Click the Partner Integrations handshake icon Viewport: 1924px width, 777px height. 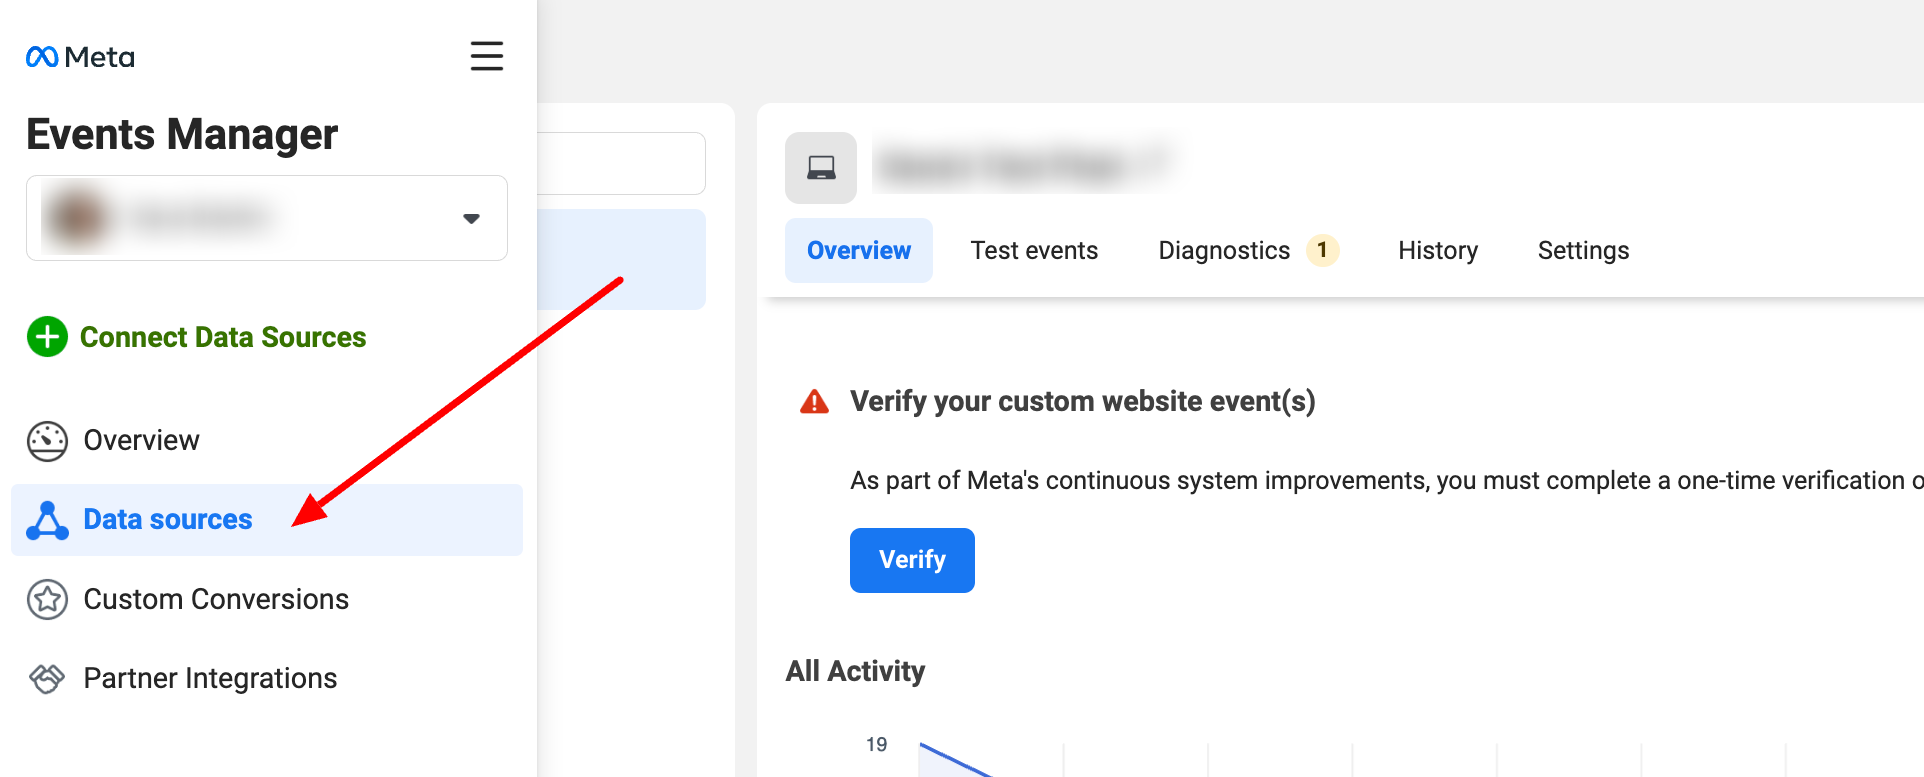point(47,679)
